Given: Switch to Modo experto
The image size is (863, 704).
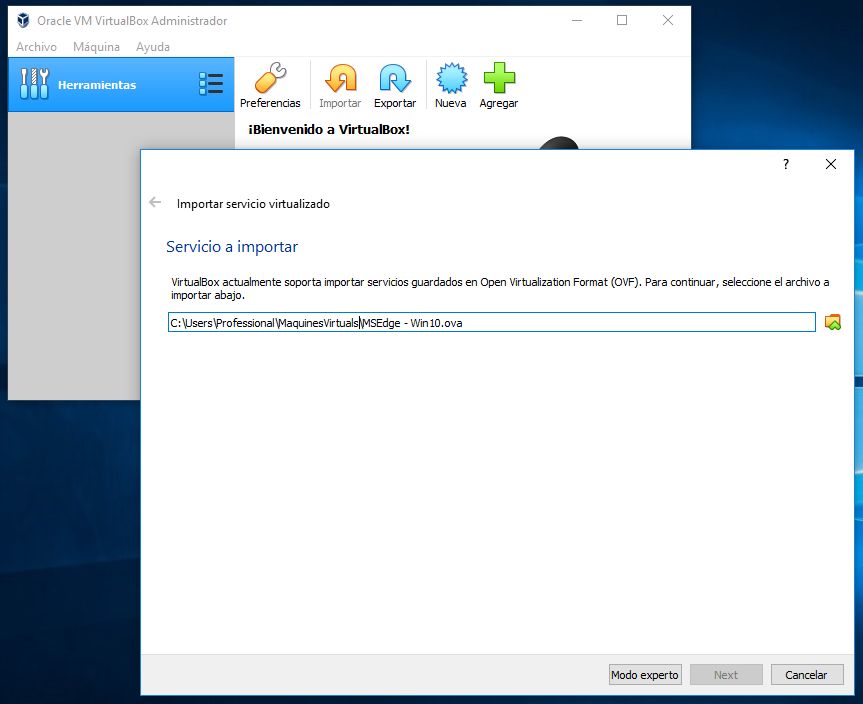Looking at the screenshot, I should pos(645,675).
